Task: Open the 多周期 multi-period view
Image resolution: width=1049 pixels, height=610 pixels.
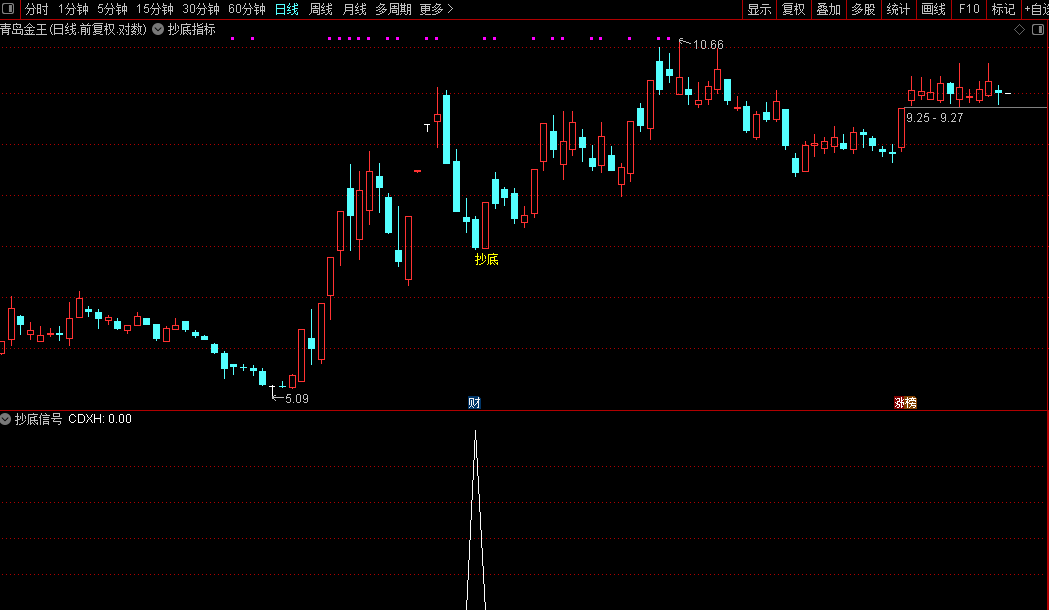Action: coord(393,9)
